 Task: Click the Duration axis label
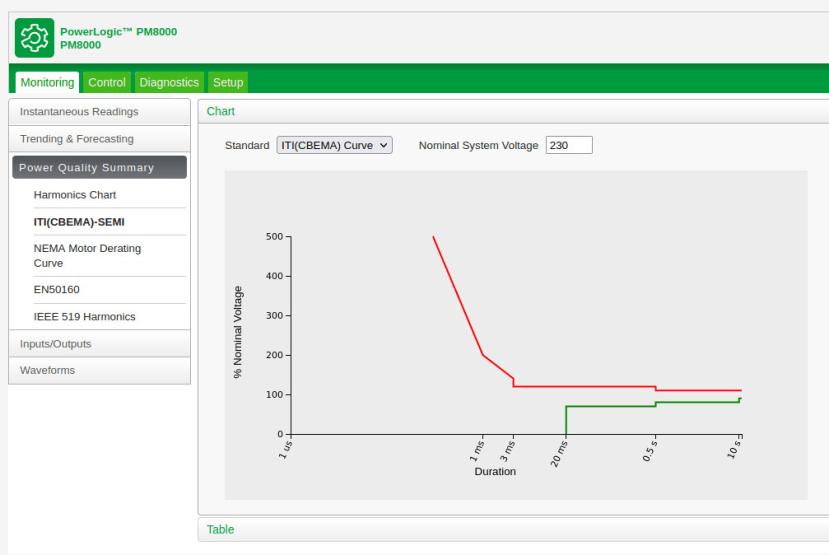[495, 471]
